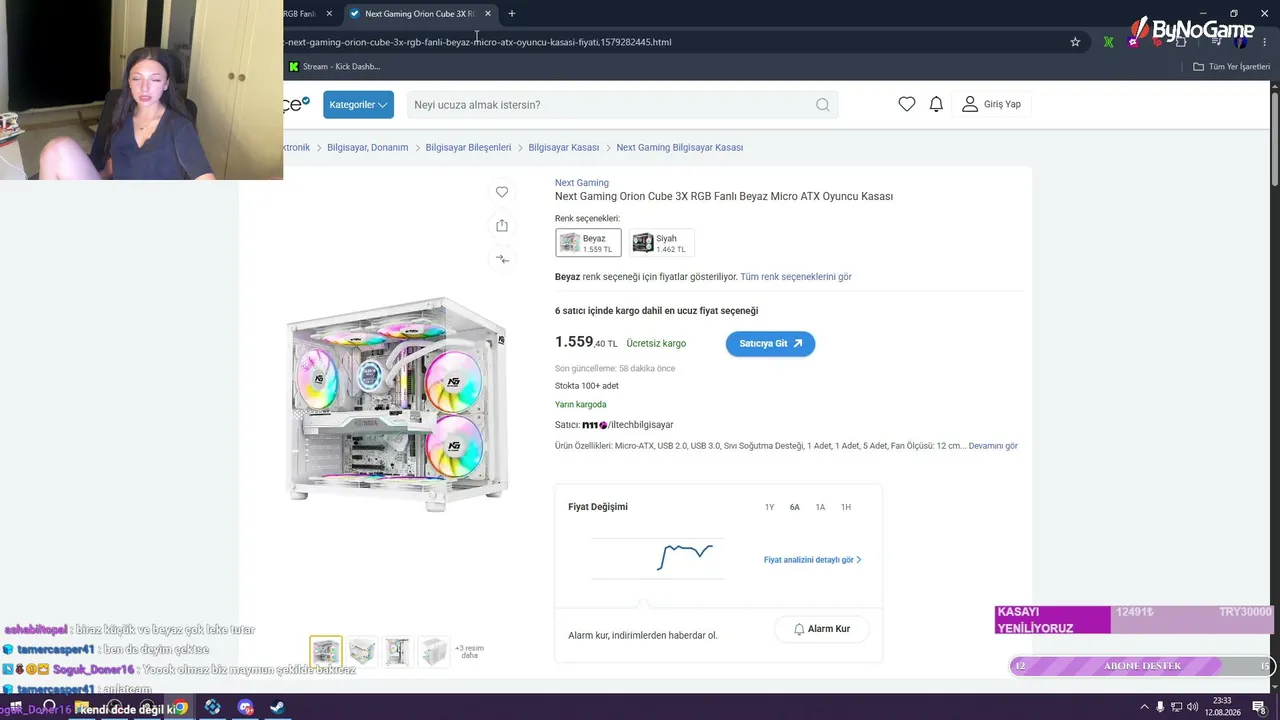Screen dimensions: 1280x720
Task: Open 'Fiyat analizini detaylı gör' link
Action: [812, 560]
